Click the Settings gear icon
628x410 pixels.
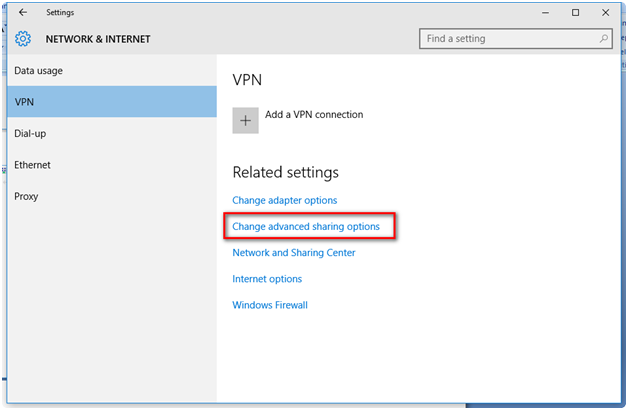(x=23, y=39)
